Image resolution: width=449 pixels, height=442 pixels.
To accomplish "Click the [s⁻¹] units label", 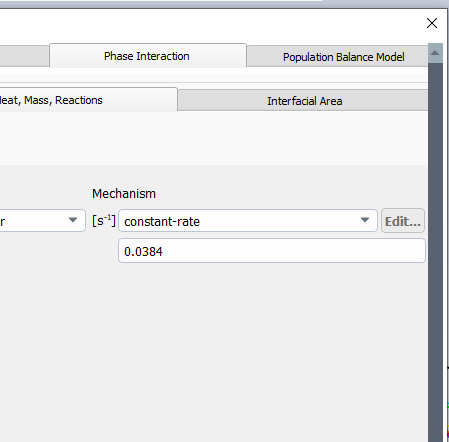I will click(104, 221).
